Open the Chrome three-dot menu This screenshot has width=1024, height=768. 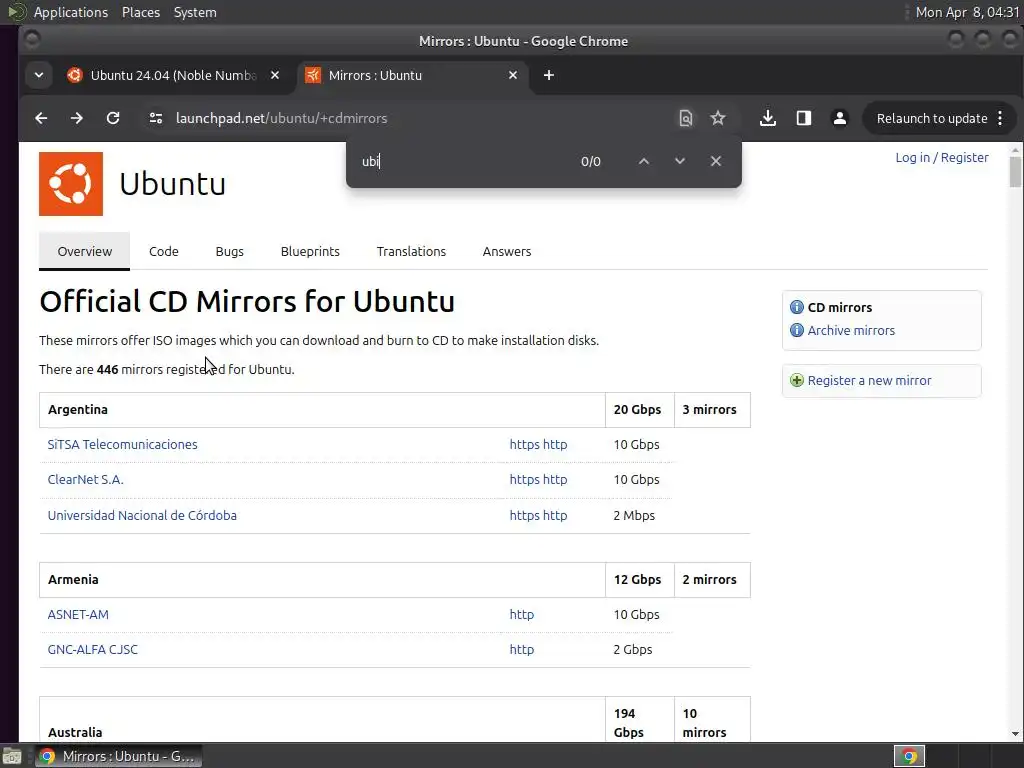click(x=1000, y=118)
